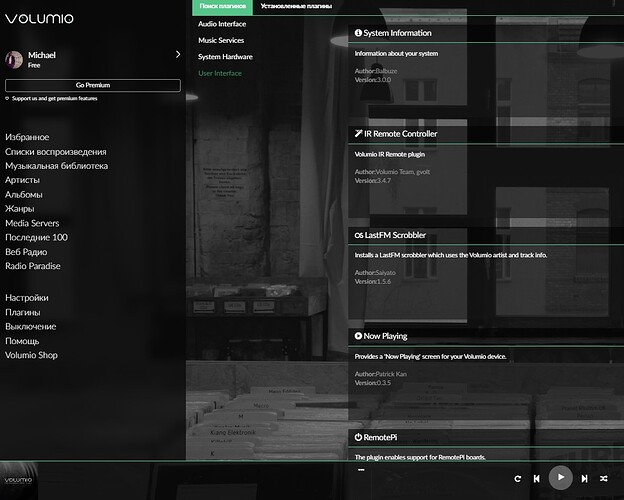
Task: Open Избранное in the sidebar
Action: tap(27, 137)
